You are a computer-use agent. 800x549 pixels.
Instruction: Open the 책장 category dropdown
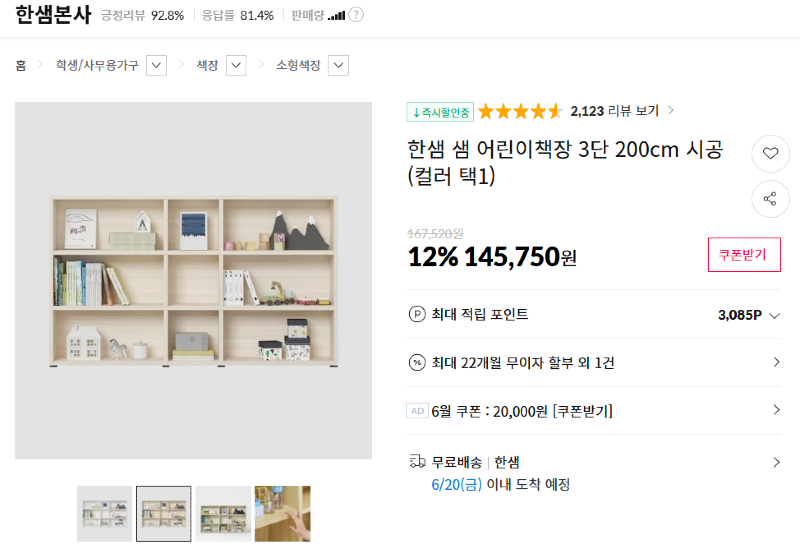click(236, 65)
